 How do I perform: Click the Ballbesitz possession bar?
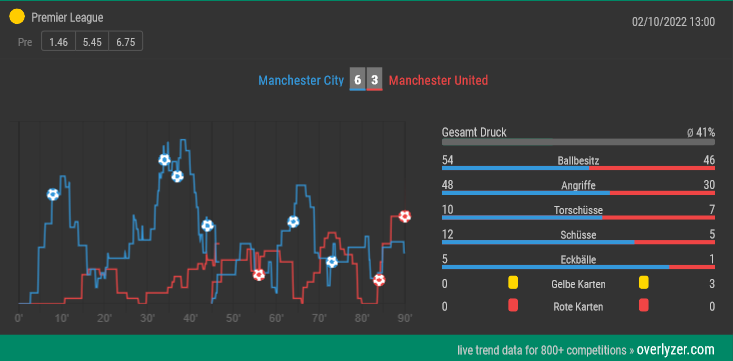click(x=578, y=168)
